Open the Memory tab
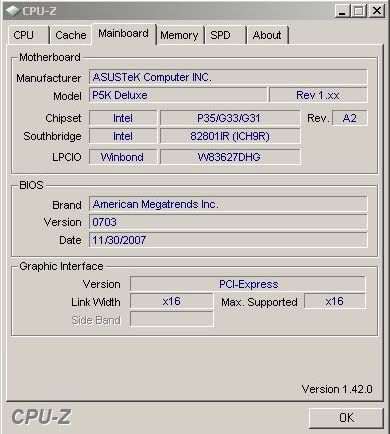The height and width of the screenshot is (434, 390). tap(179, 35)
